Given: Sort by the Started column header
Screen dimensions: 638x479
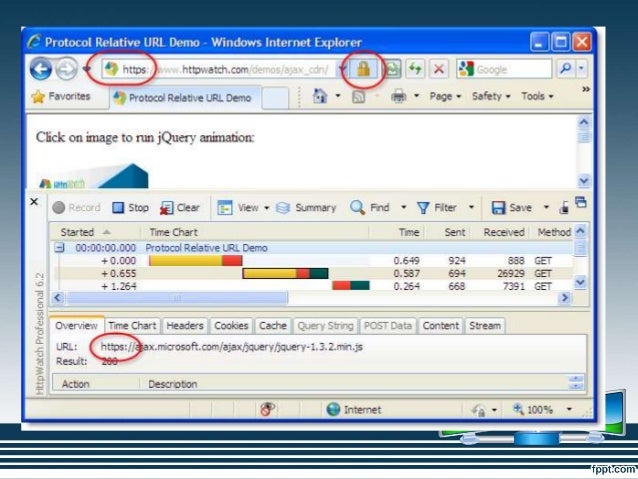Looking at the screenshot, I should (x=94, y=232).
